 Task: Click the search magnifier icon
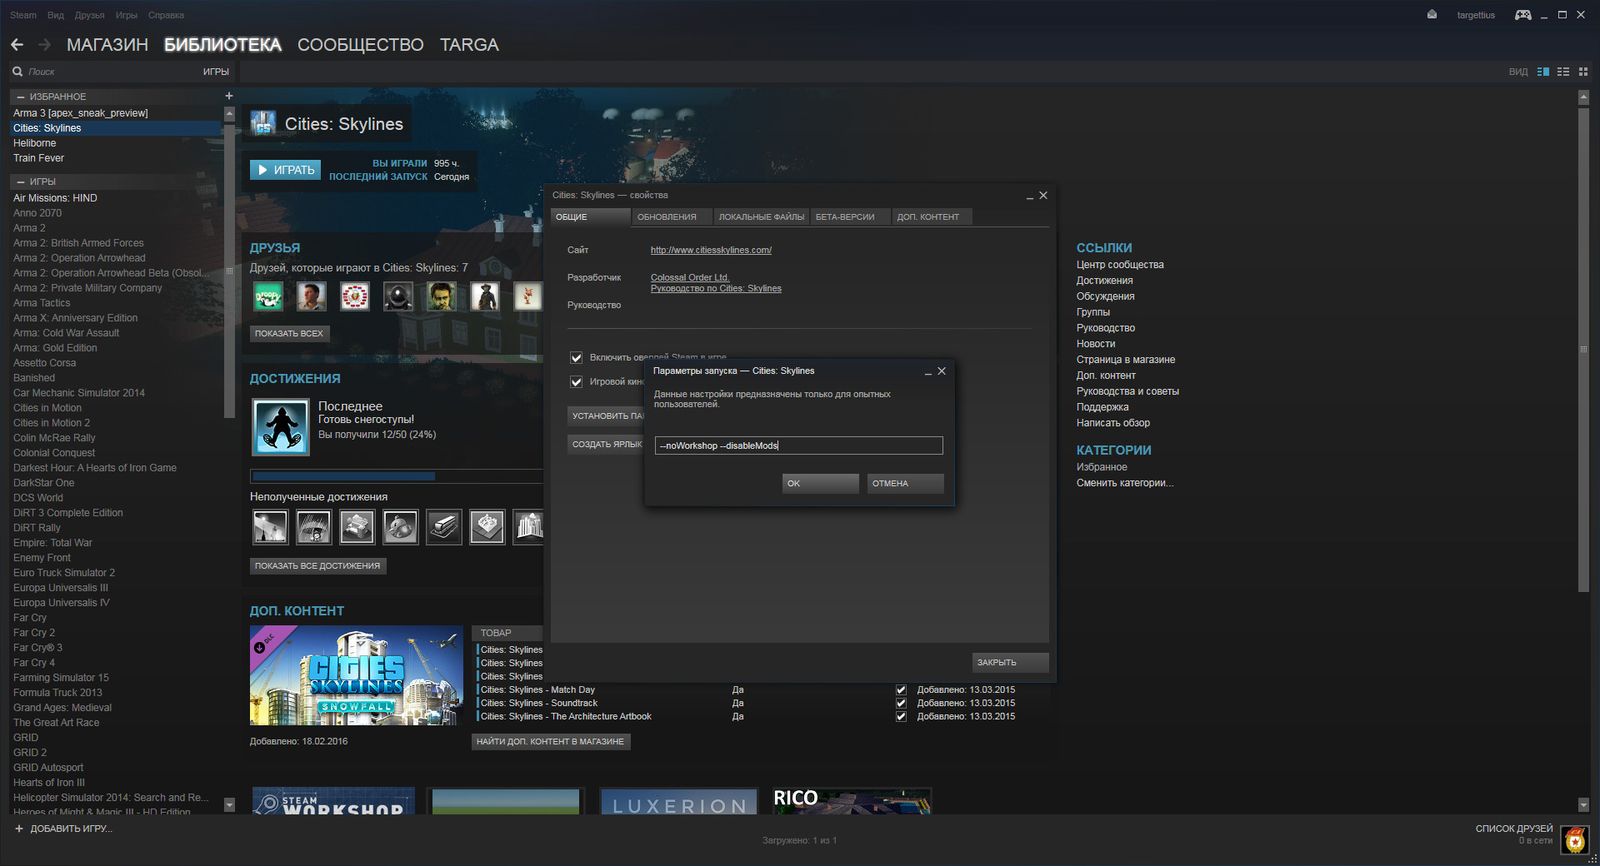[x=17, y=72]
